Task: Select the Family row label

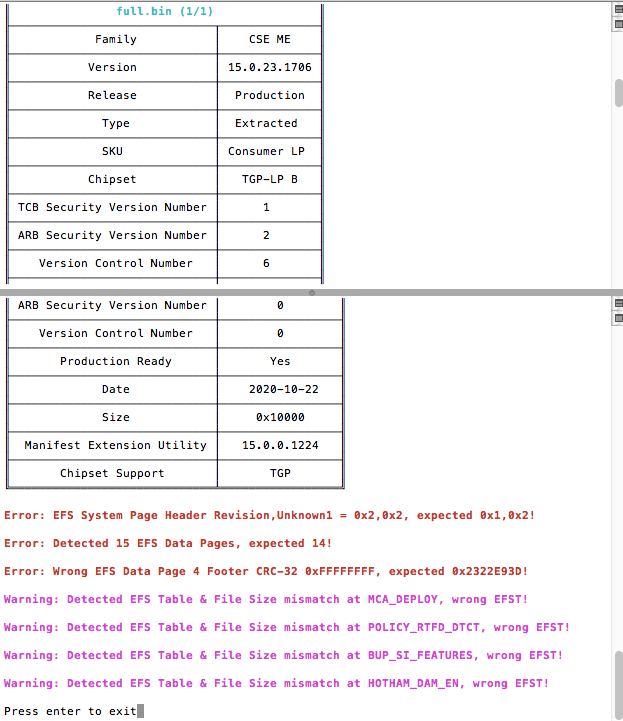Action: point(116,40)
